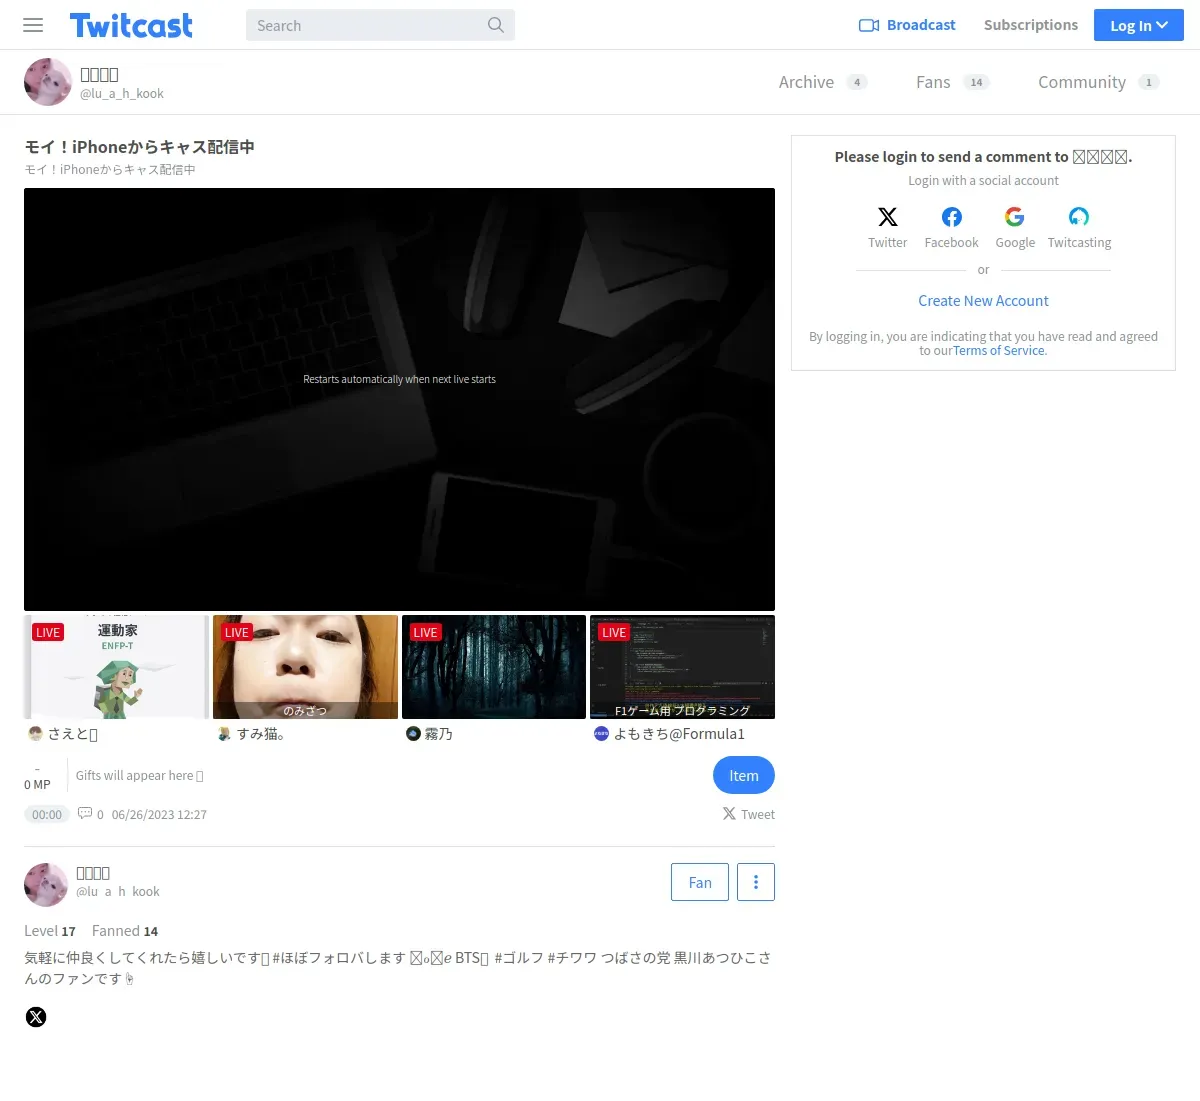1200x1101 pixels.
Task: Open Terms of Service link
Action: [999, 351]
